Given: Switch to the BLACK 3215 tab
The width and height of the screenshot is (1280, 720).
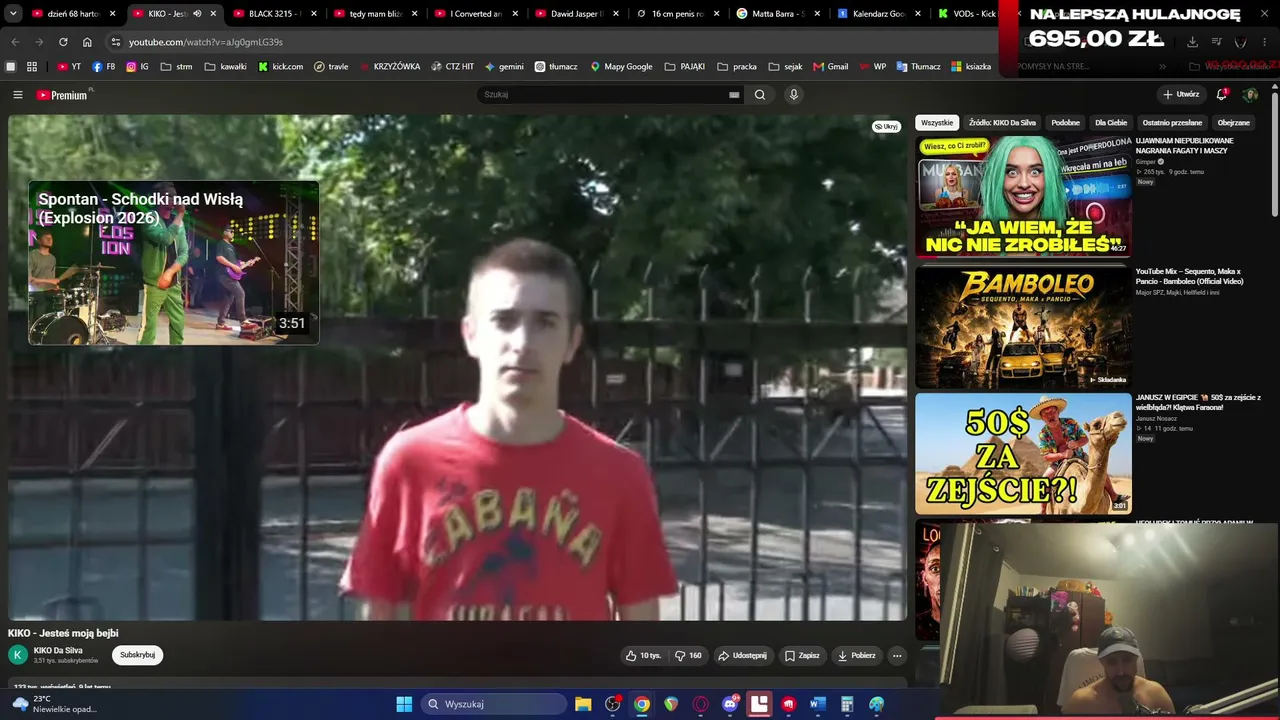Looking at the screenshot, I should pos(275,14).
